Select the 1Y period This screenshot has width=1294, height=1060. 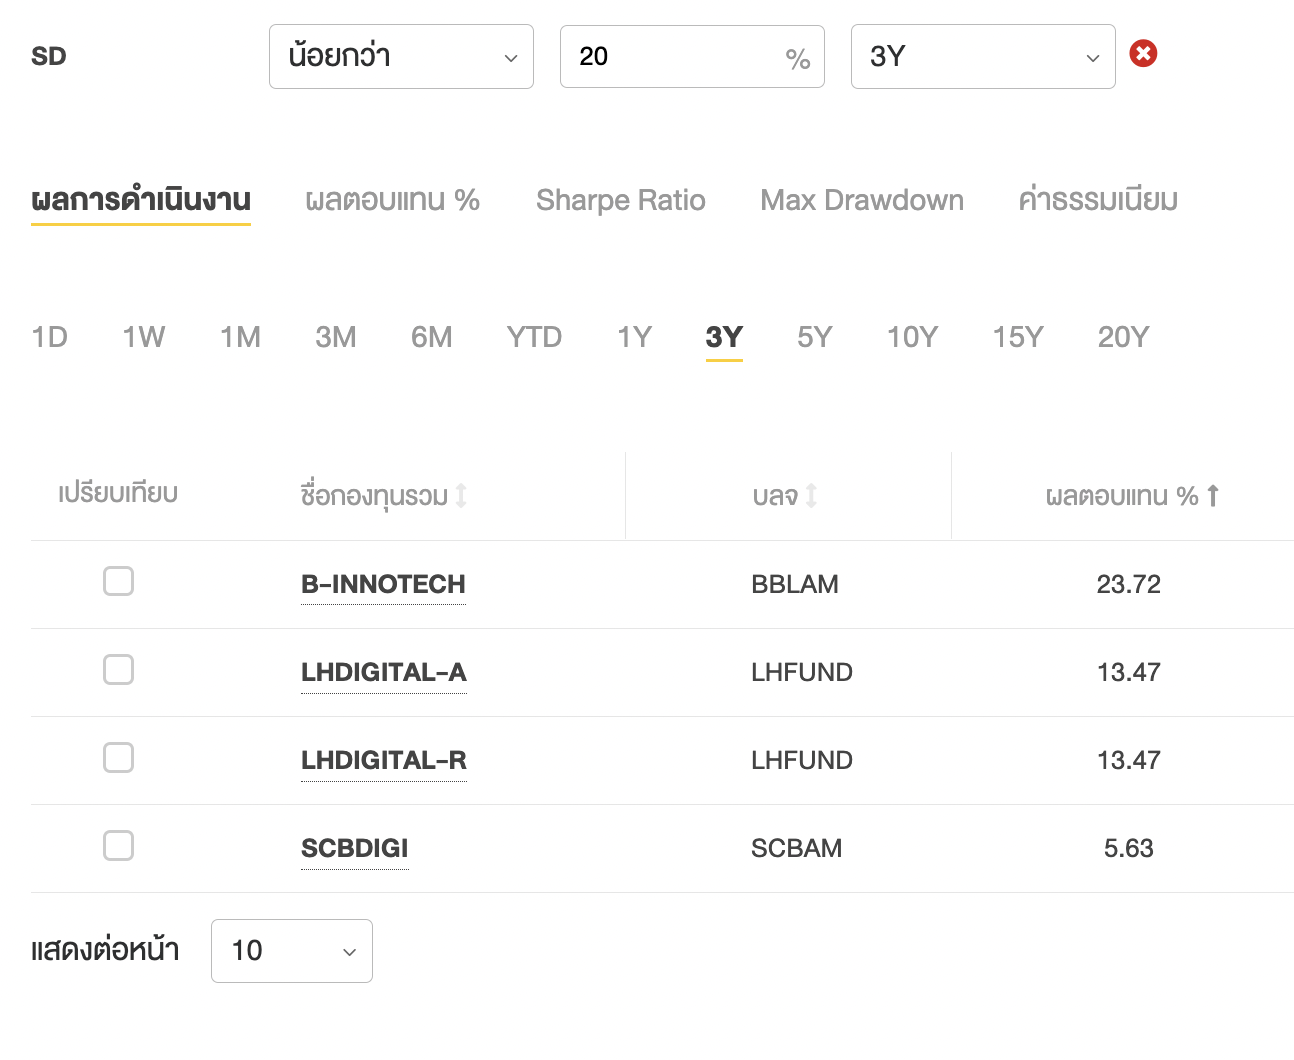point(635,337)
